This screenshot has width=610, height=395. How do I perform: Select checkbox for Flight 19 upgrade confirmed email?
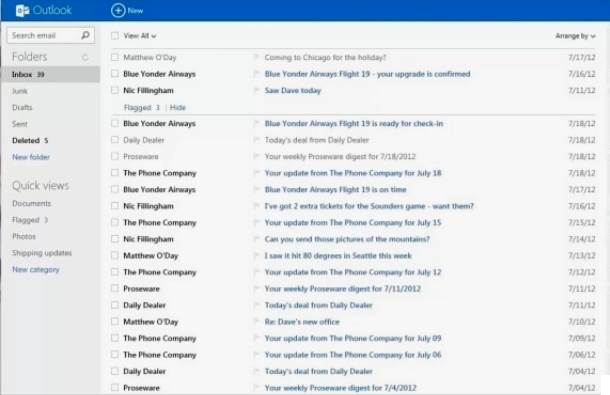click(x=115, y=74)
